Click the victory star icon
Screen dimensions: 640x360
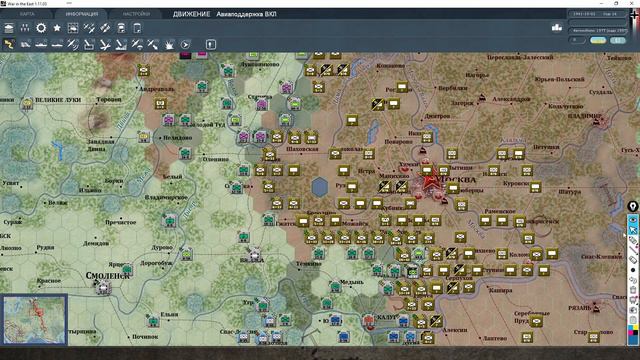click(57, 28)
